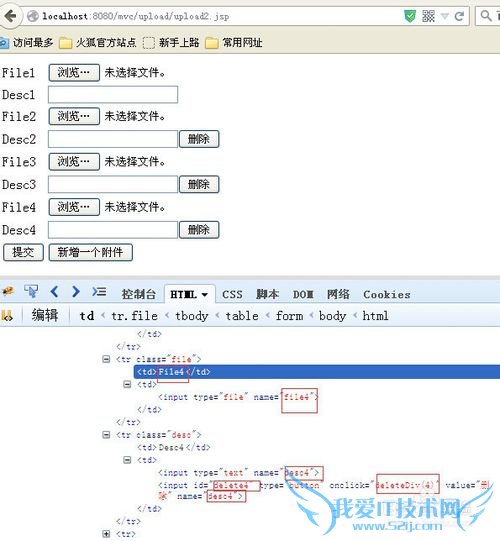The height and width of the screenshot is (541, 500).
Task: Collapse the tr class="file" node
Action: point(106,359)
